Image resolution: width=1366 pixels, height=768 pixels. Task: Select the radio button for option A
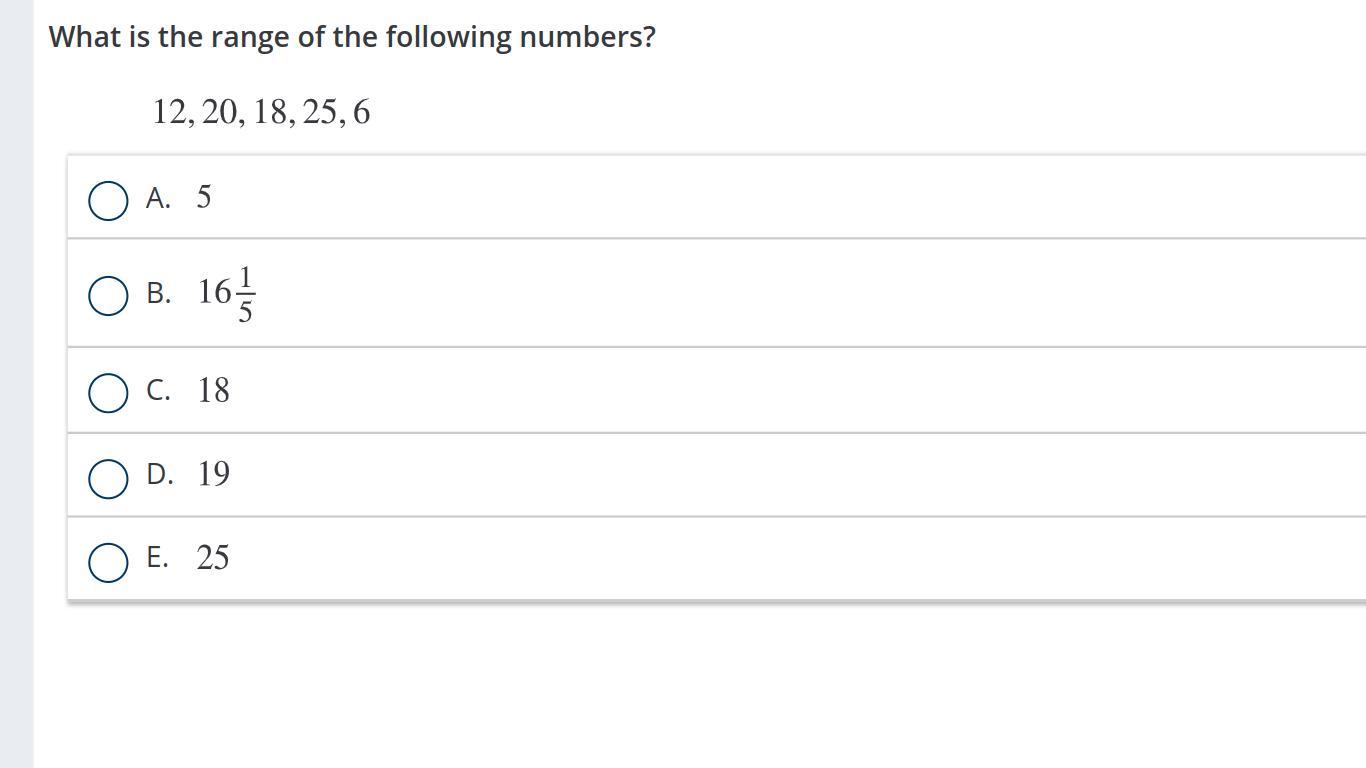coord(108,200)
